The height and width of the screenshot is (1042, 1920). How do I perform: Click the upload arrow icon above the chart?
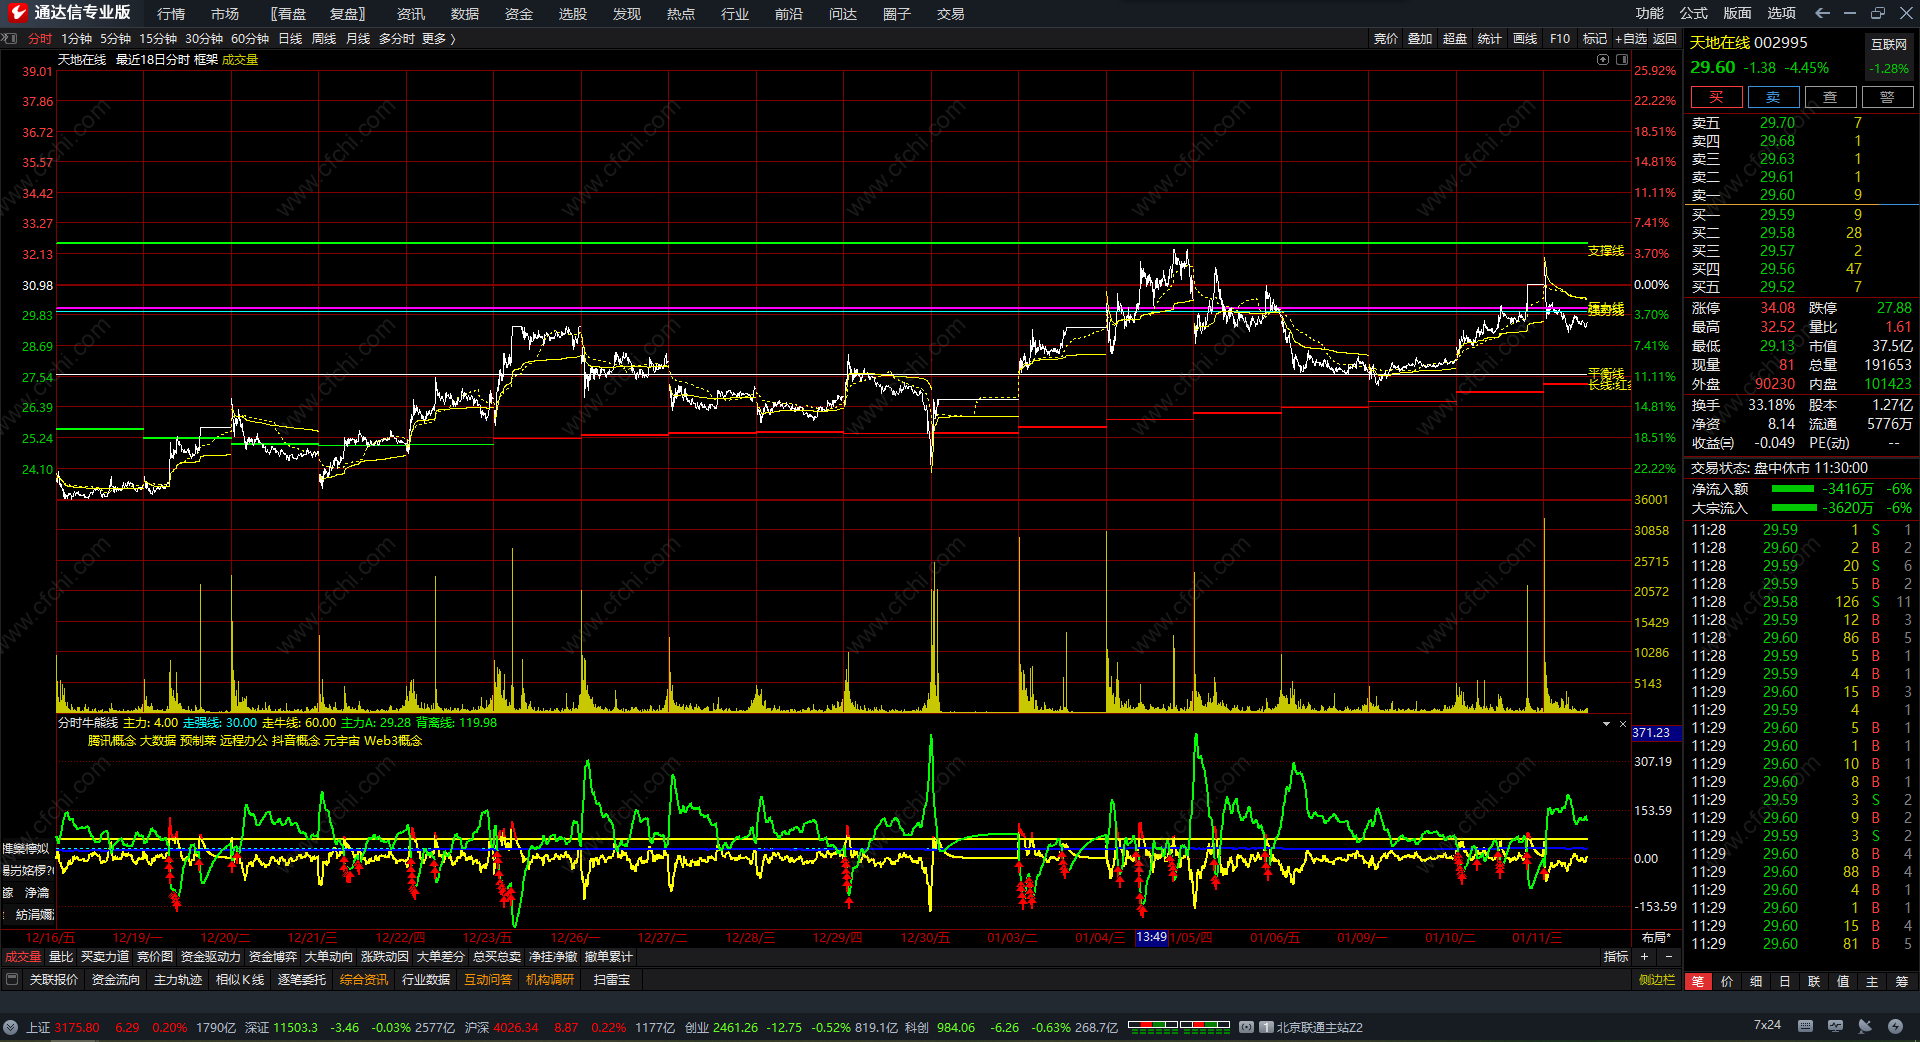[1603, 60]
